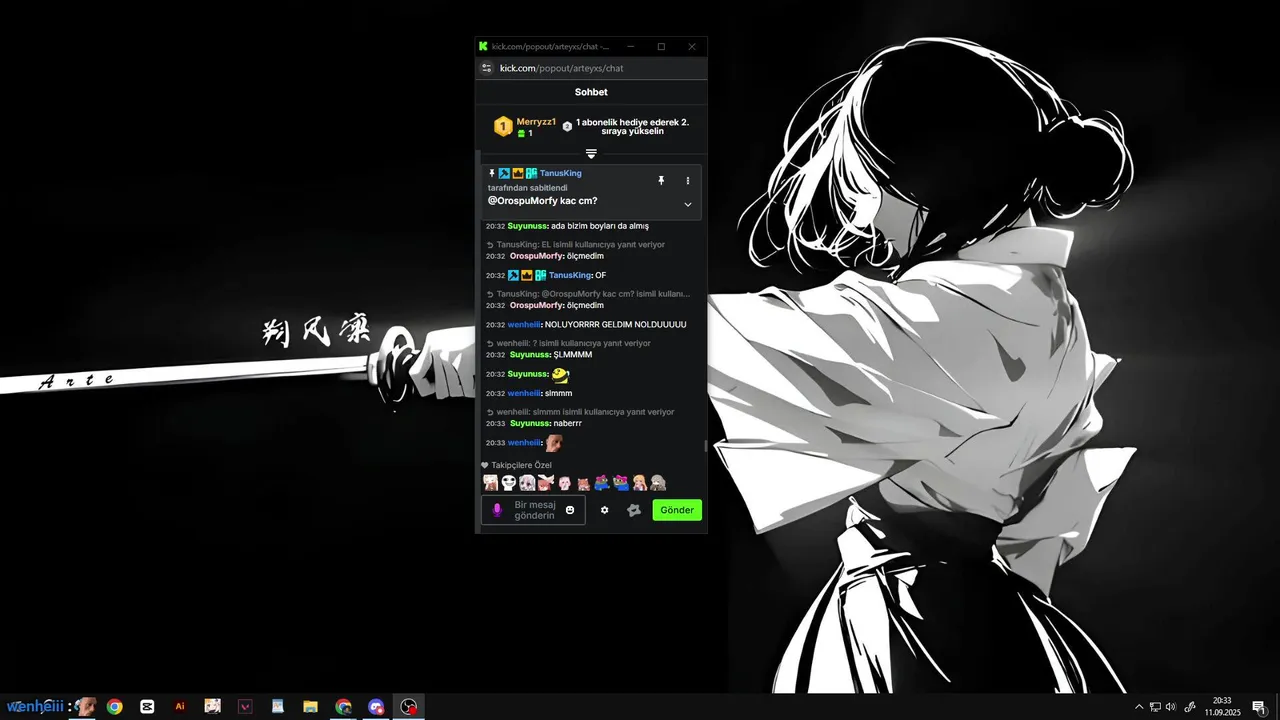Viewport: 1280px width, 720px height.
Task: Click the gold rank 1 badge
Action: click(503, 127)
